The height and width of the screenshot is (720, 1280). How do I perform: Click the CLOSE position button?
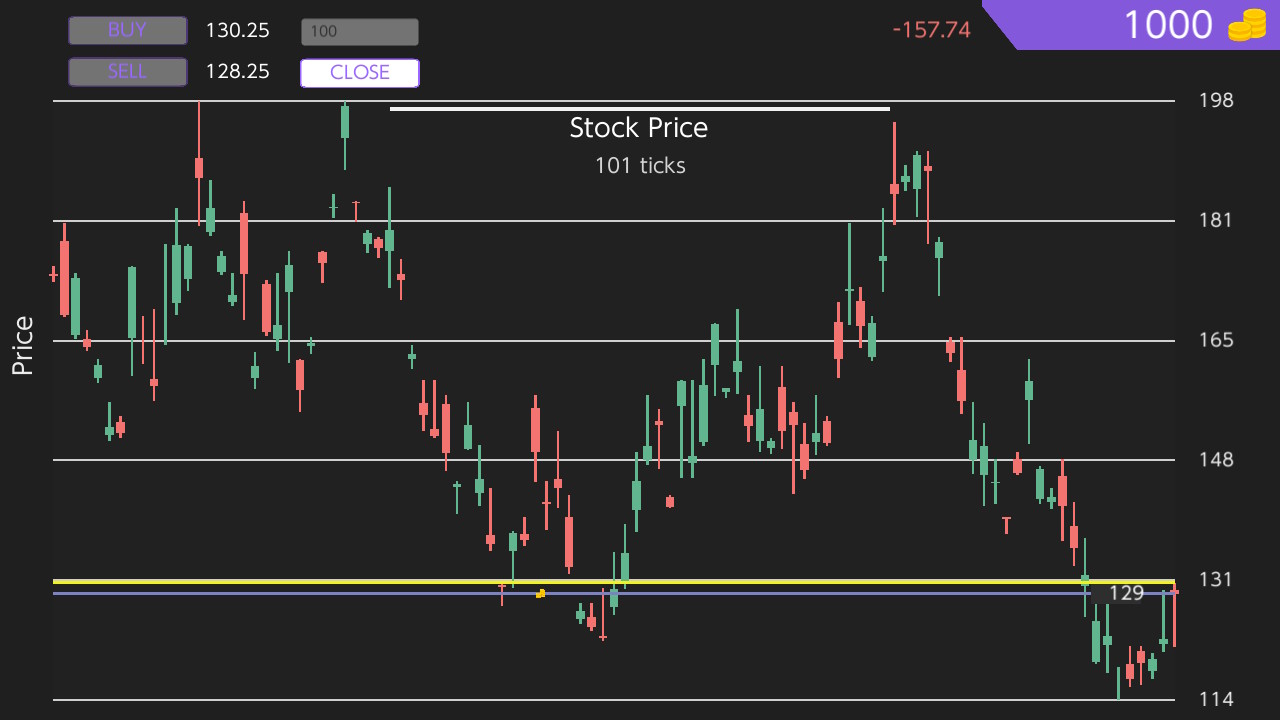pos(359,72)
